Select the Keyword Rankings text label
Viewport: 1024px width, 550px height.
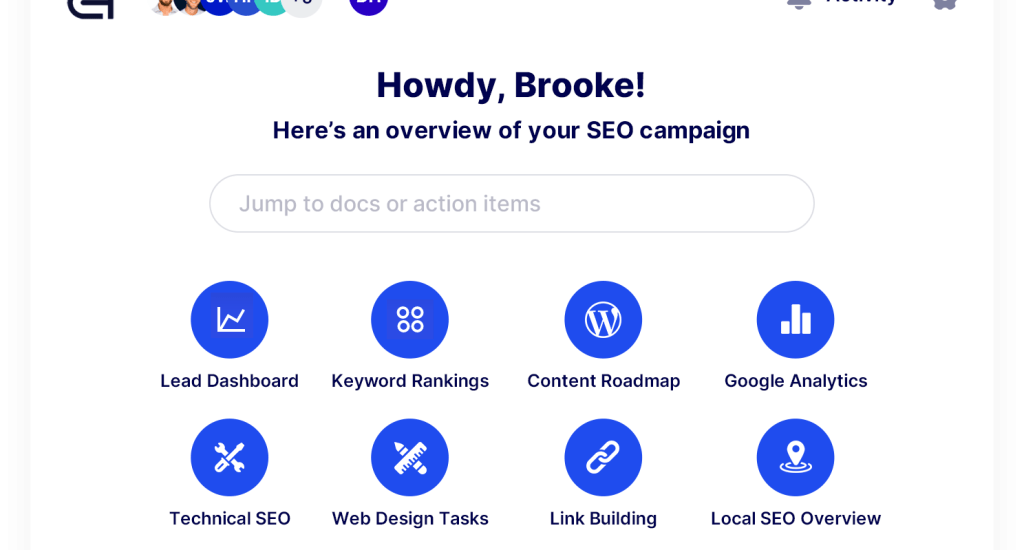pyautogui.click(x=410, y=381)
